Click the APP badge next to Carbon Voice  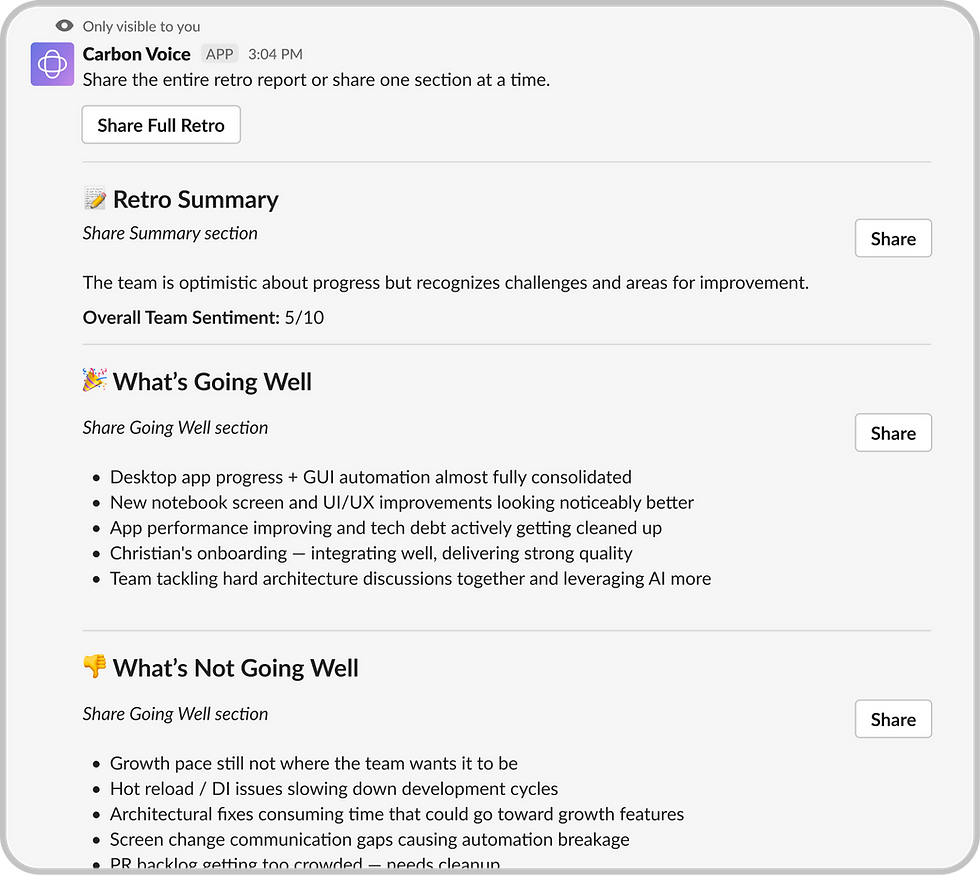(x=219, y=54)
